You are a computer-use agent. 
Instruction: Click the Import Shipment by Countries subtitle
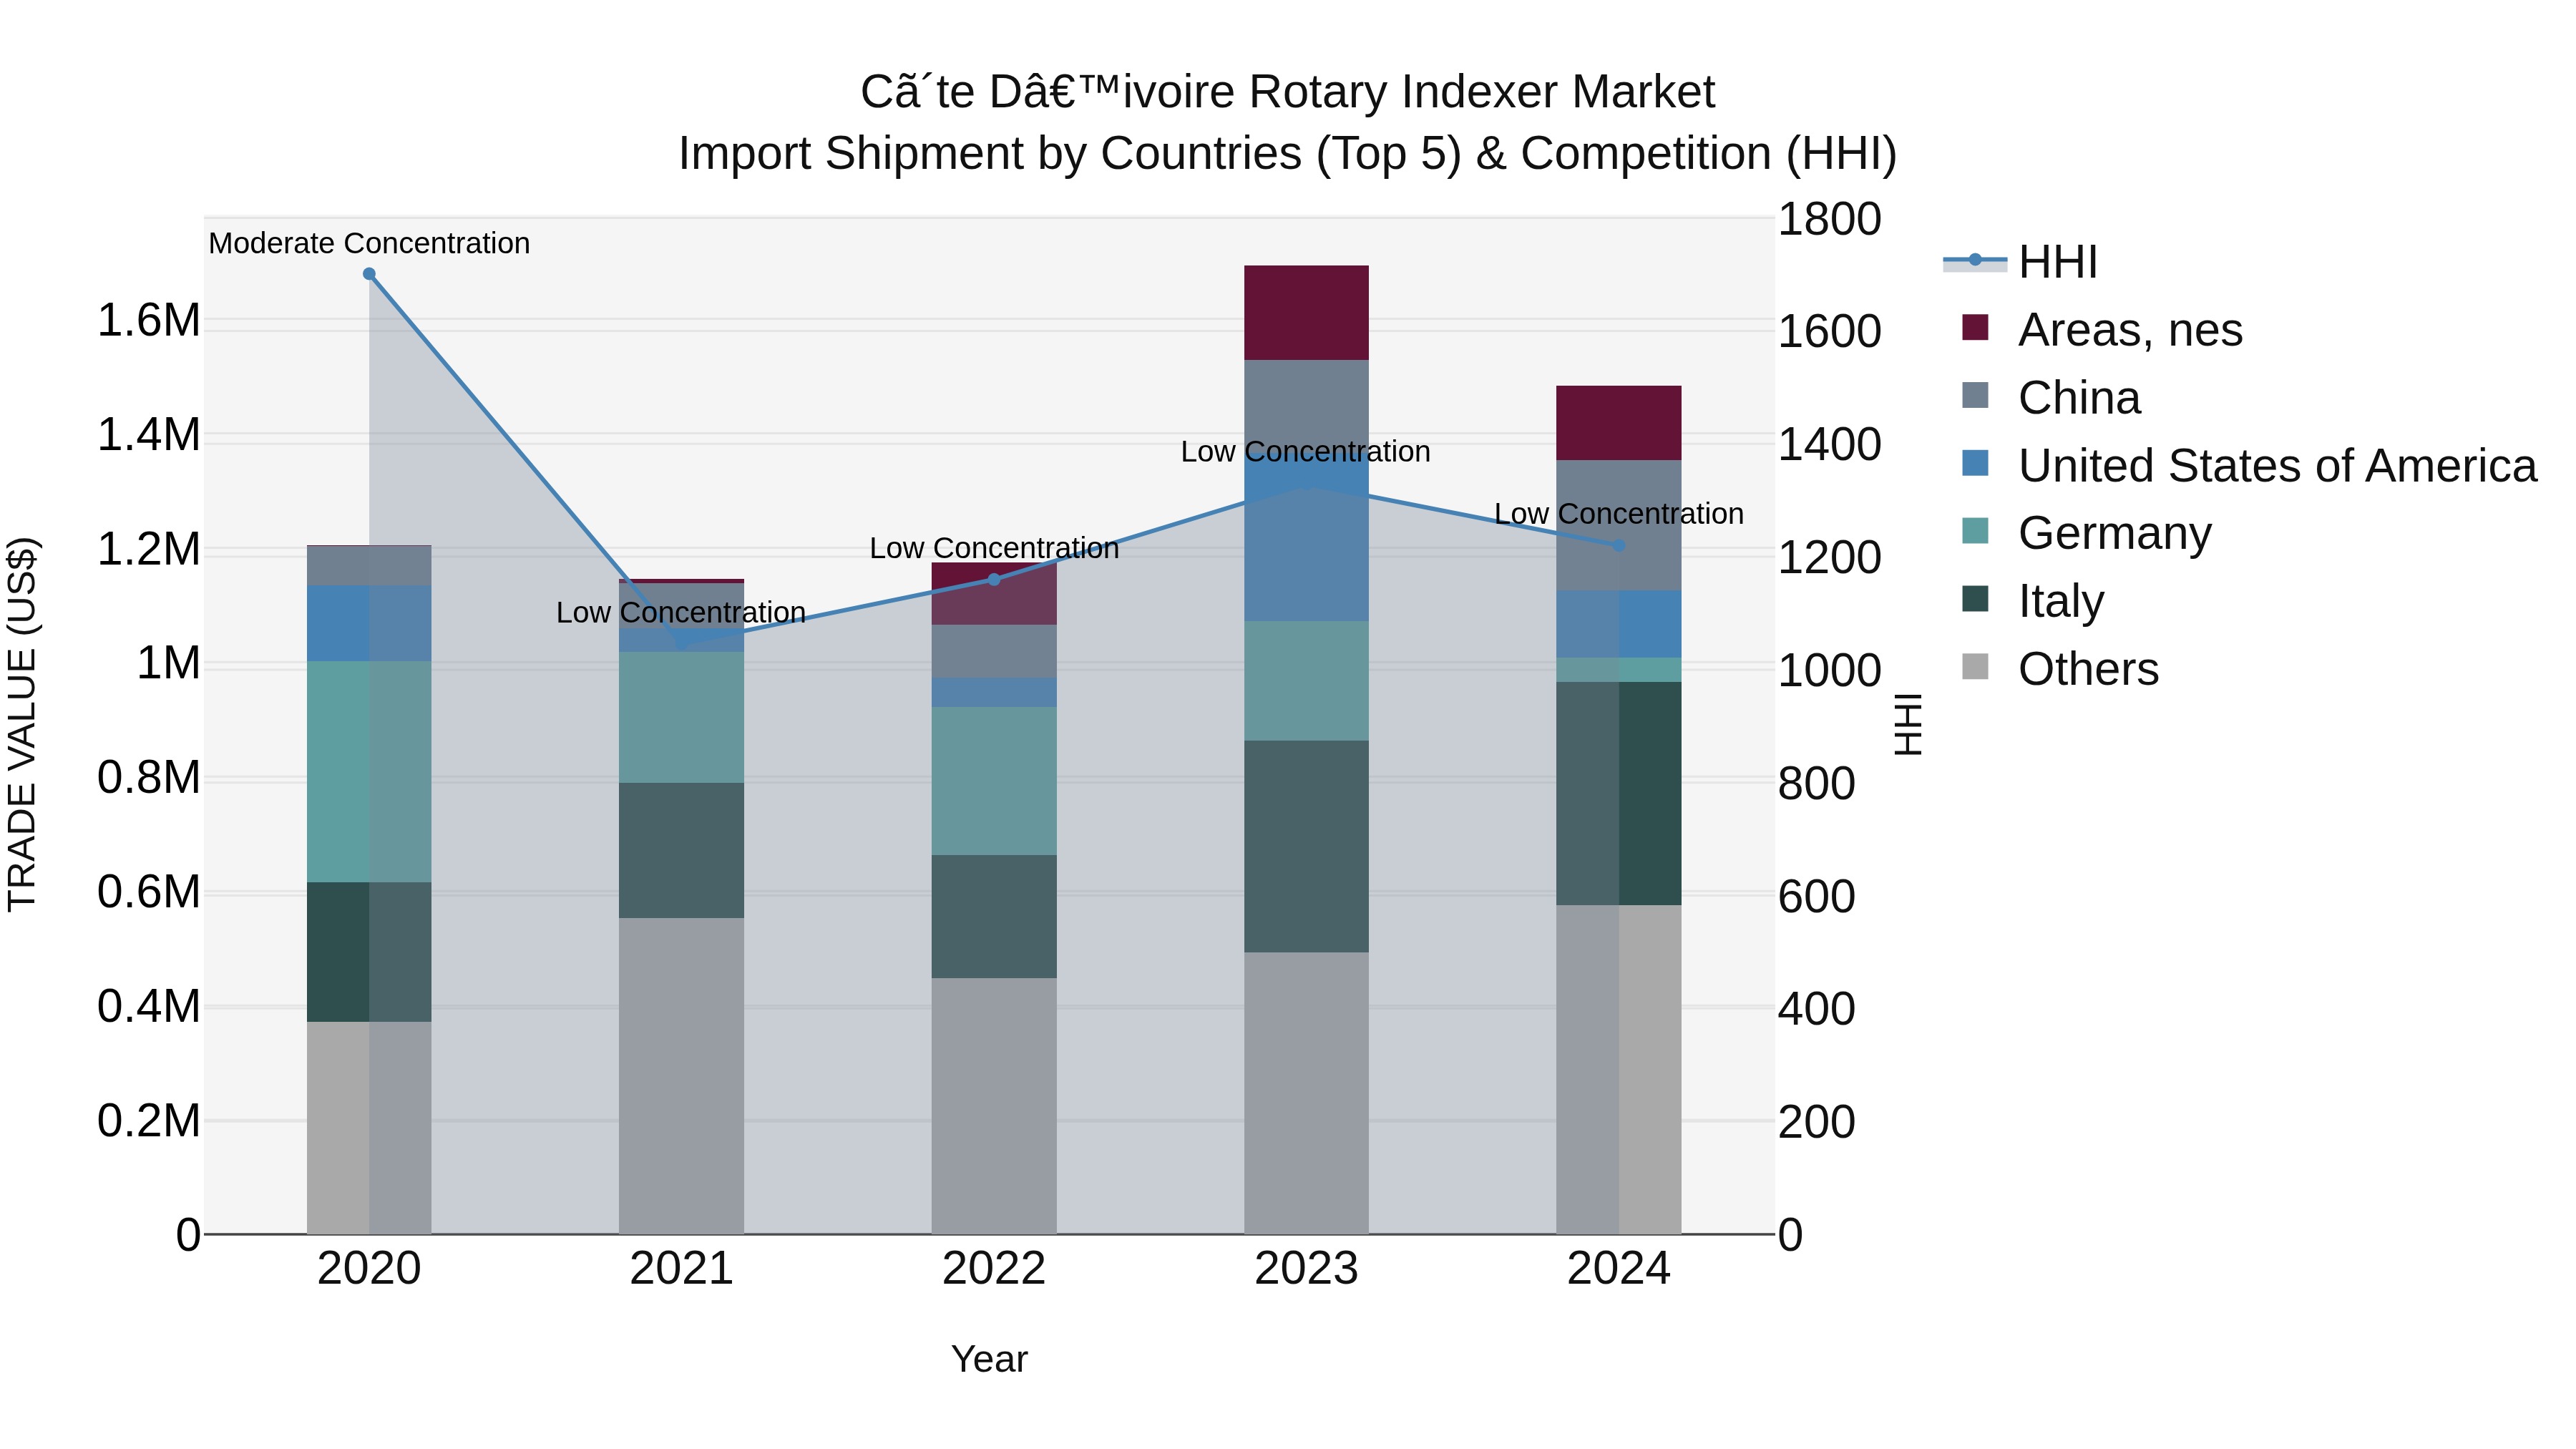1288,154
